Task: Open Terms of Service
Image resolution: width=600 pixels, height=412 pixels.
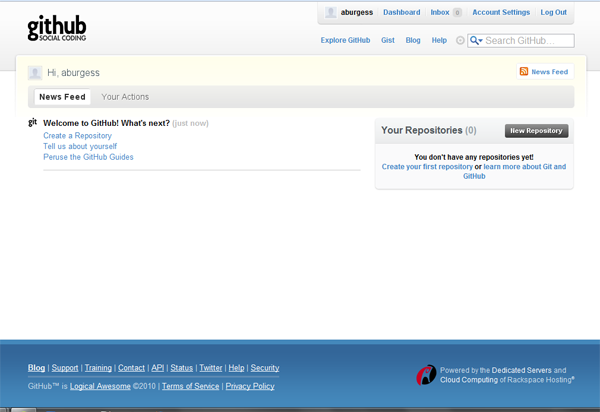Action: pos(191,386)
